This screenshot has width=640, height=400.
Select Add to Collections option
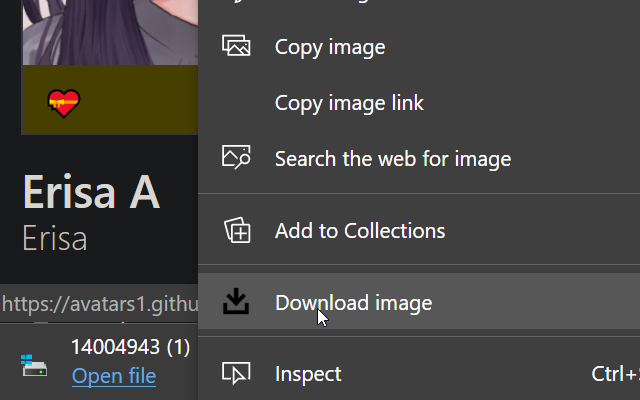pos(359,231)
